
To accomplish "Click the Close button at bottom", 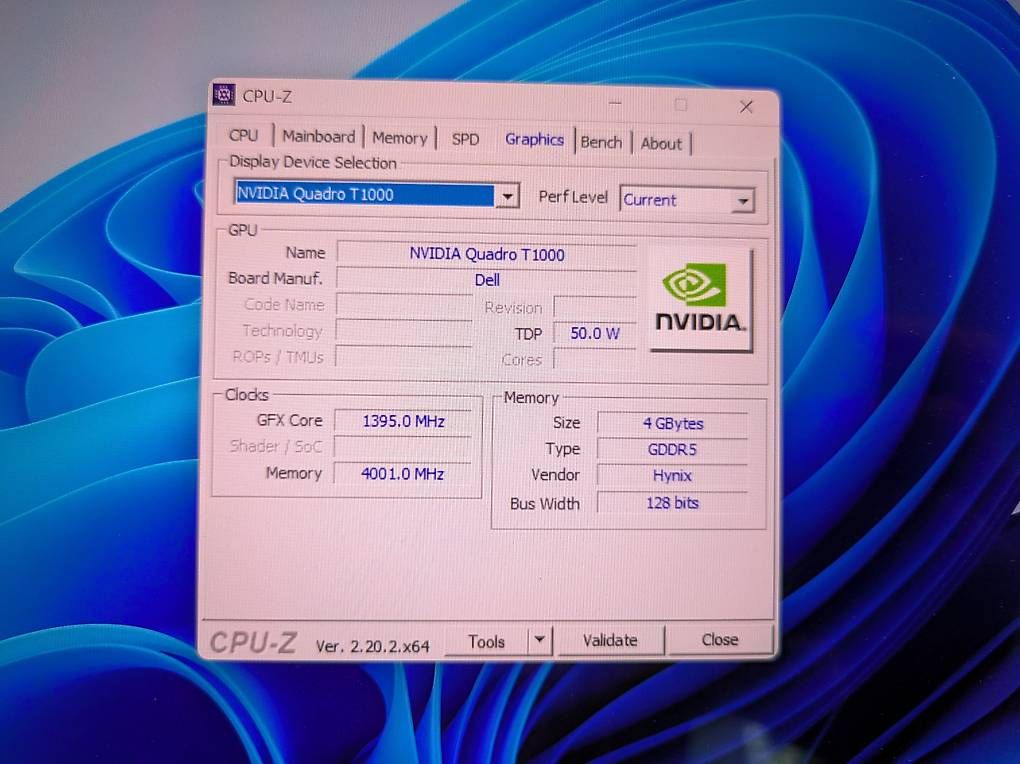I will click(719, 640).
